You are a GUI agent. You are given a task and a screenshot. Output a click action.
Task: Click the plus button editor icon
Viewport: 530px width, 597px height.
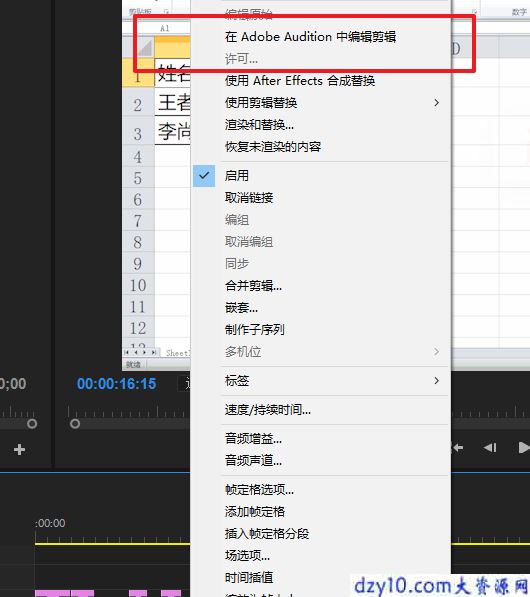[x=19, y=450]
